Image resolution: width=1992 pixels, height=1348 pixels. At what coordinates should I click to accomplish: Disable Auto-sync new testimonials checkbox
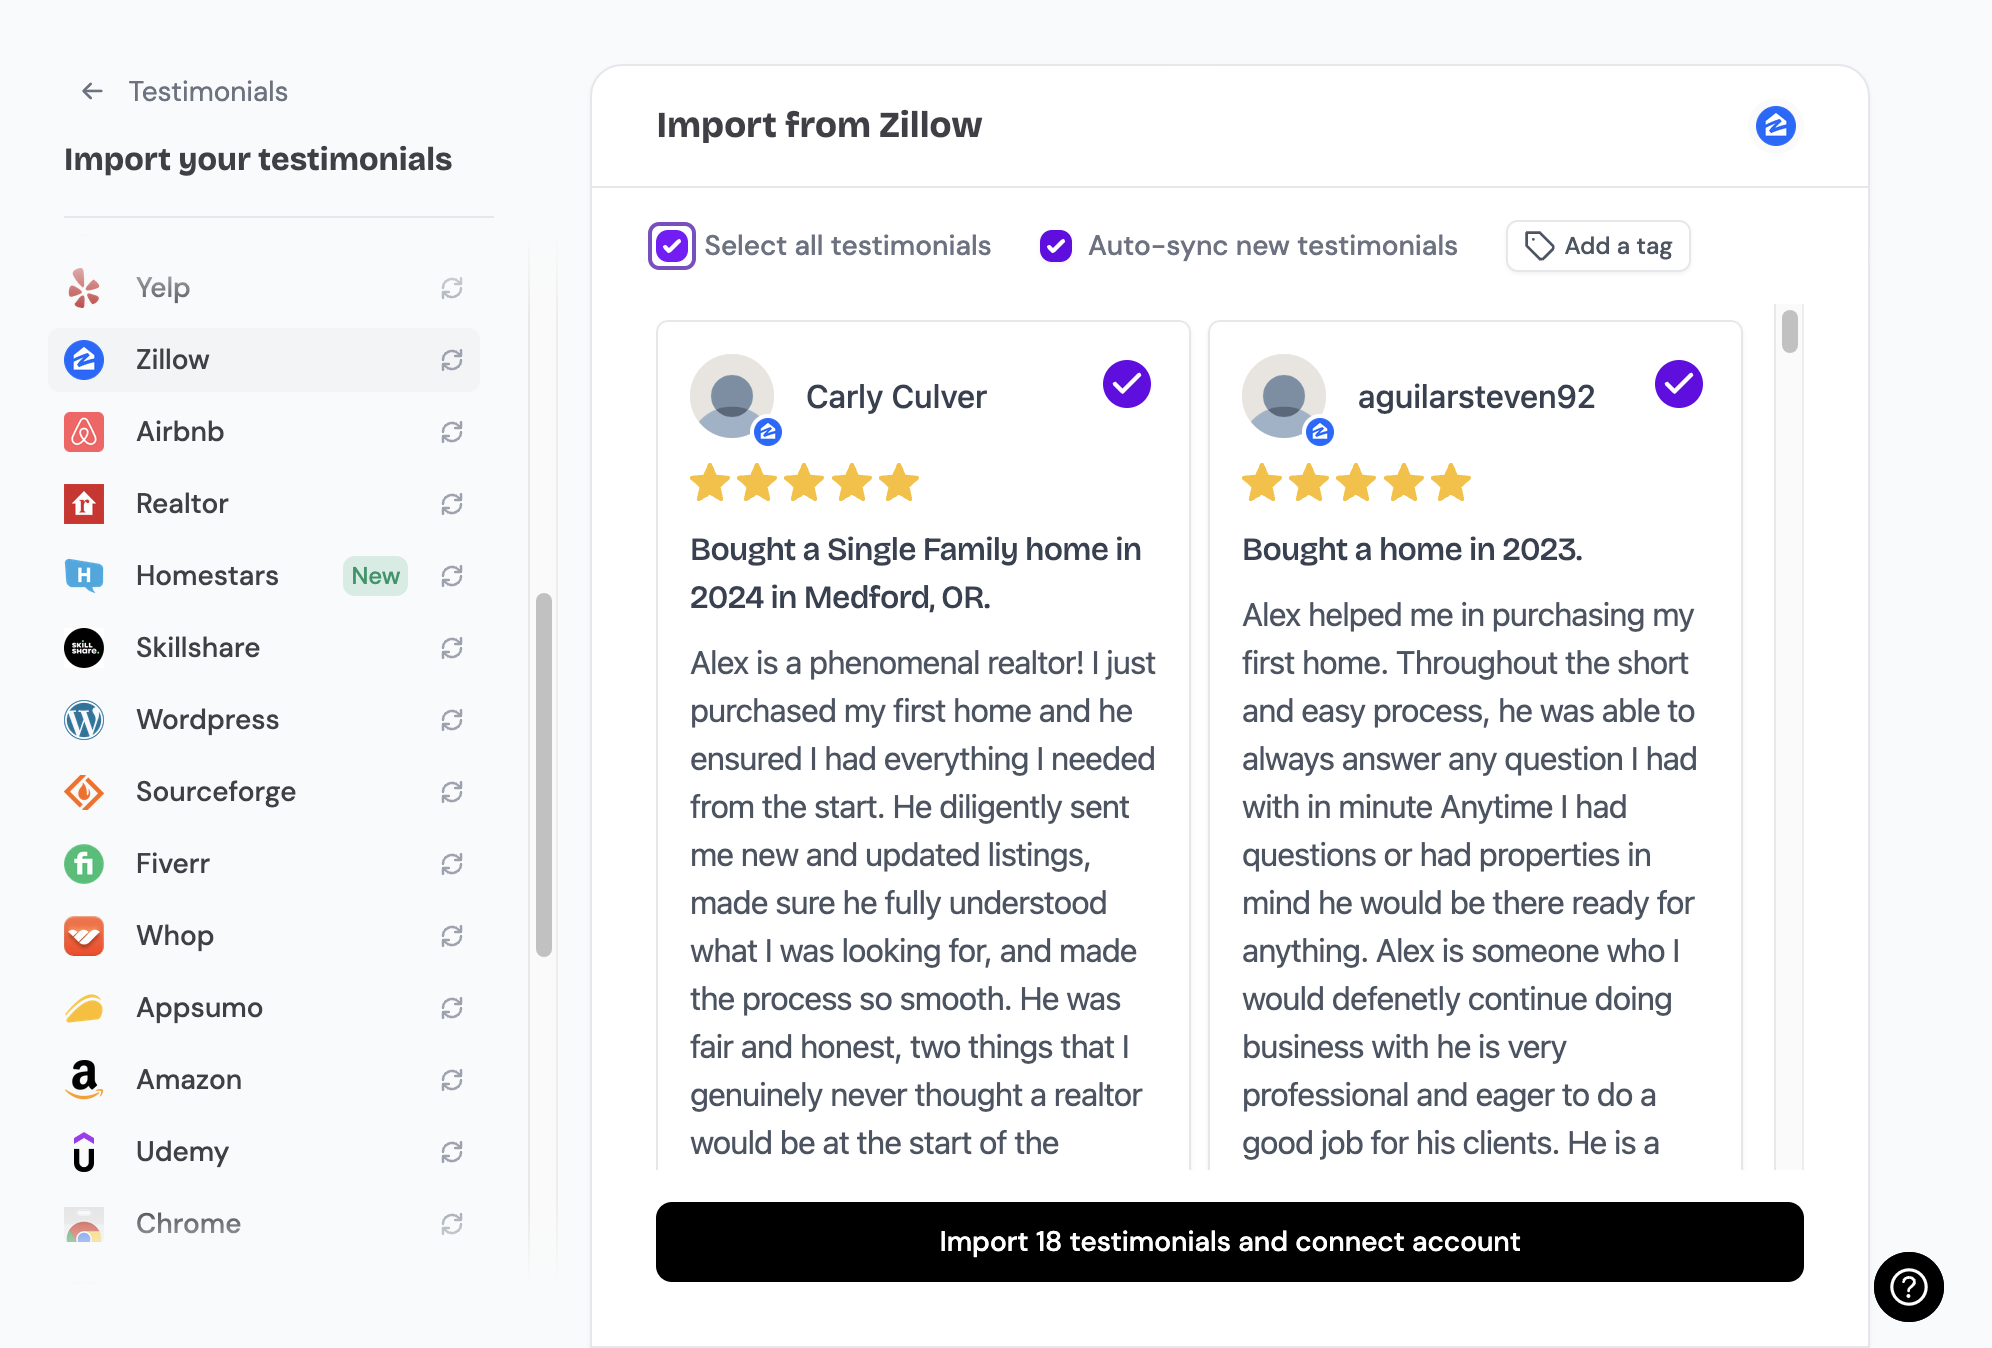click(x=1056, y=246)
